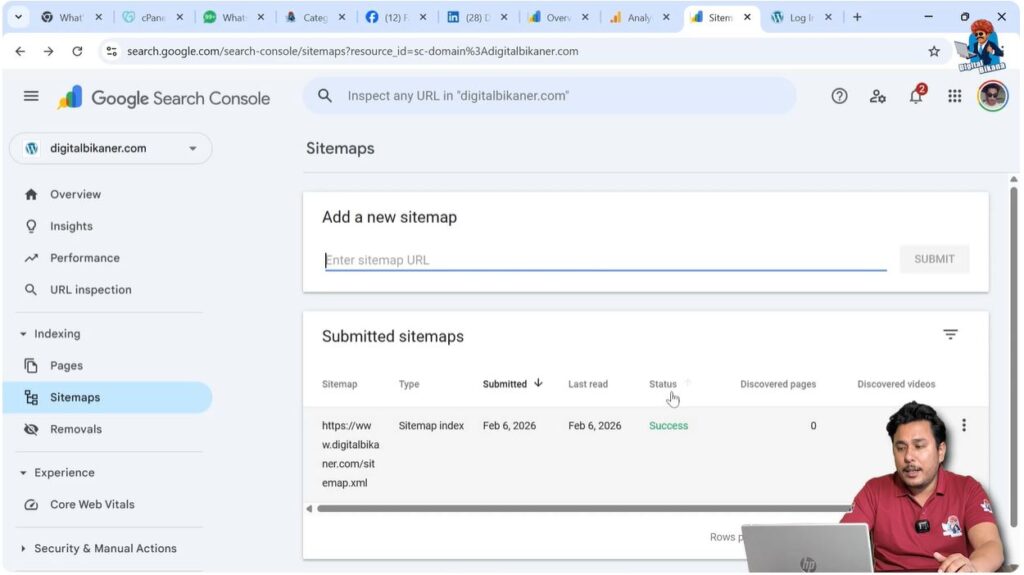Image resolution: width=1024 pixels, height=575 pixels.
Task: Go back to previous page
Action: [20, 51]
